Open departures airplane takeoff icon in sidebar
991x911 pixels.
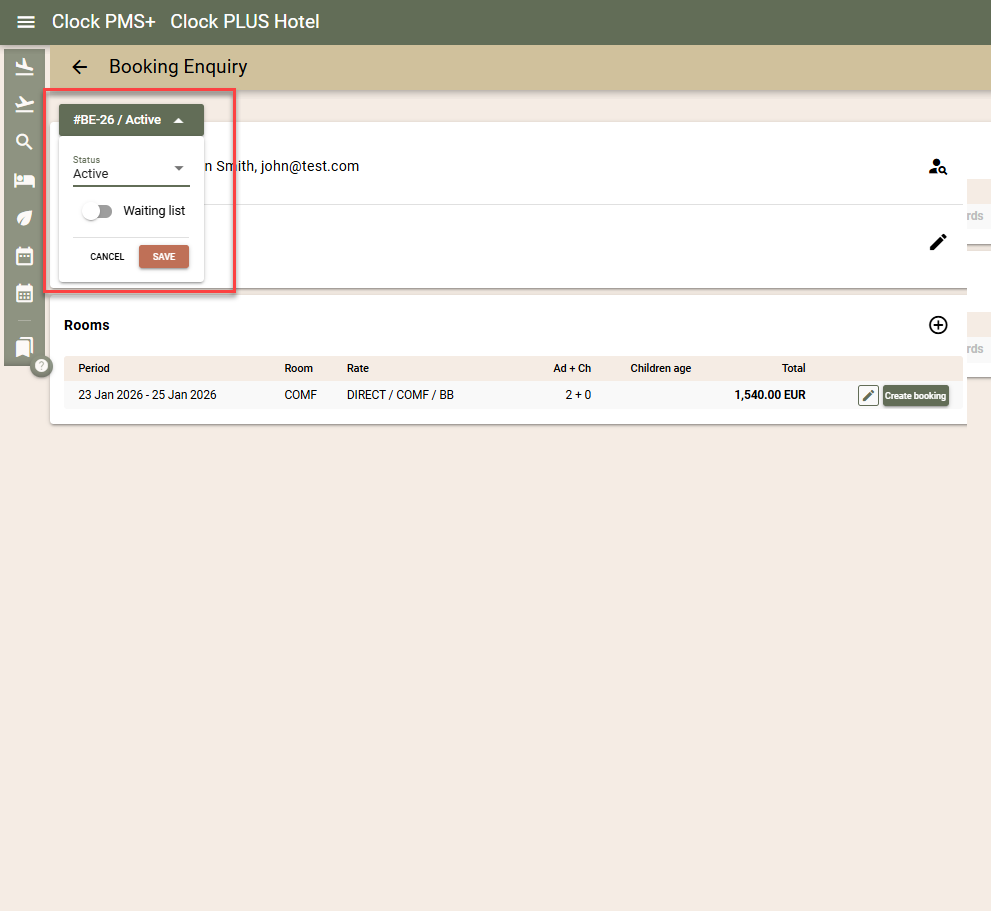point(25,104)
